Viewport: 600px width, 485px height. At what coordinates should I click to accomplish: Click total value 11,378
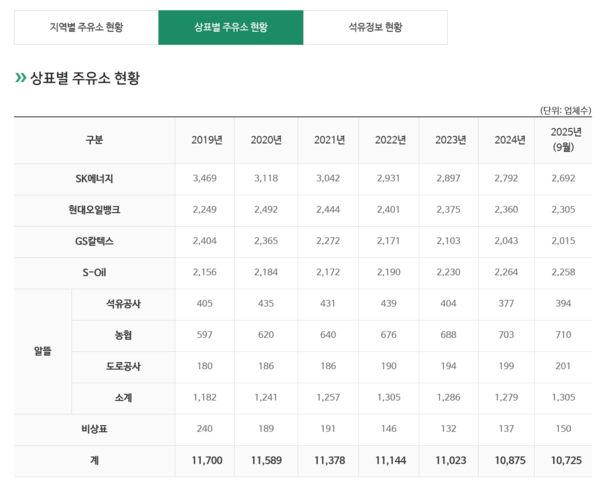point(329,461)
